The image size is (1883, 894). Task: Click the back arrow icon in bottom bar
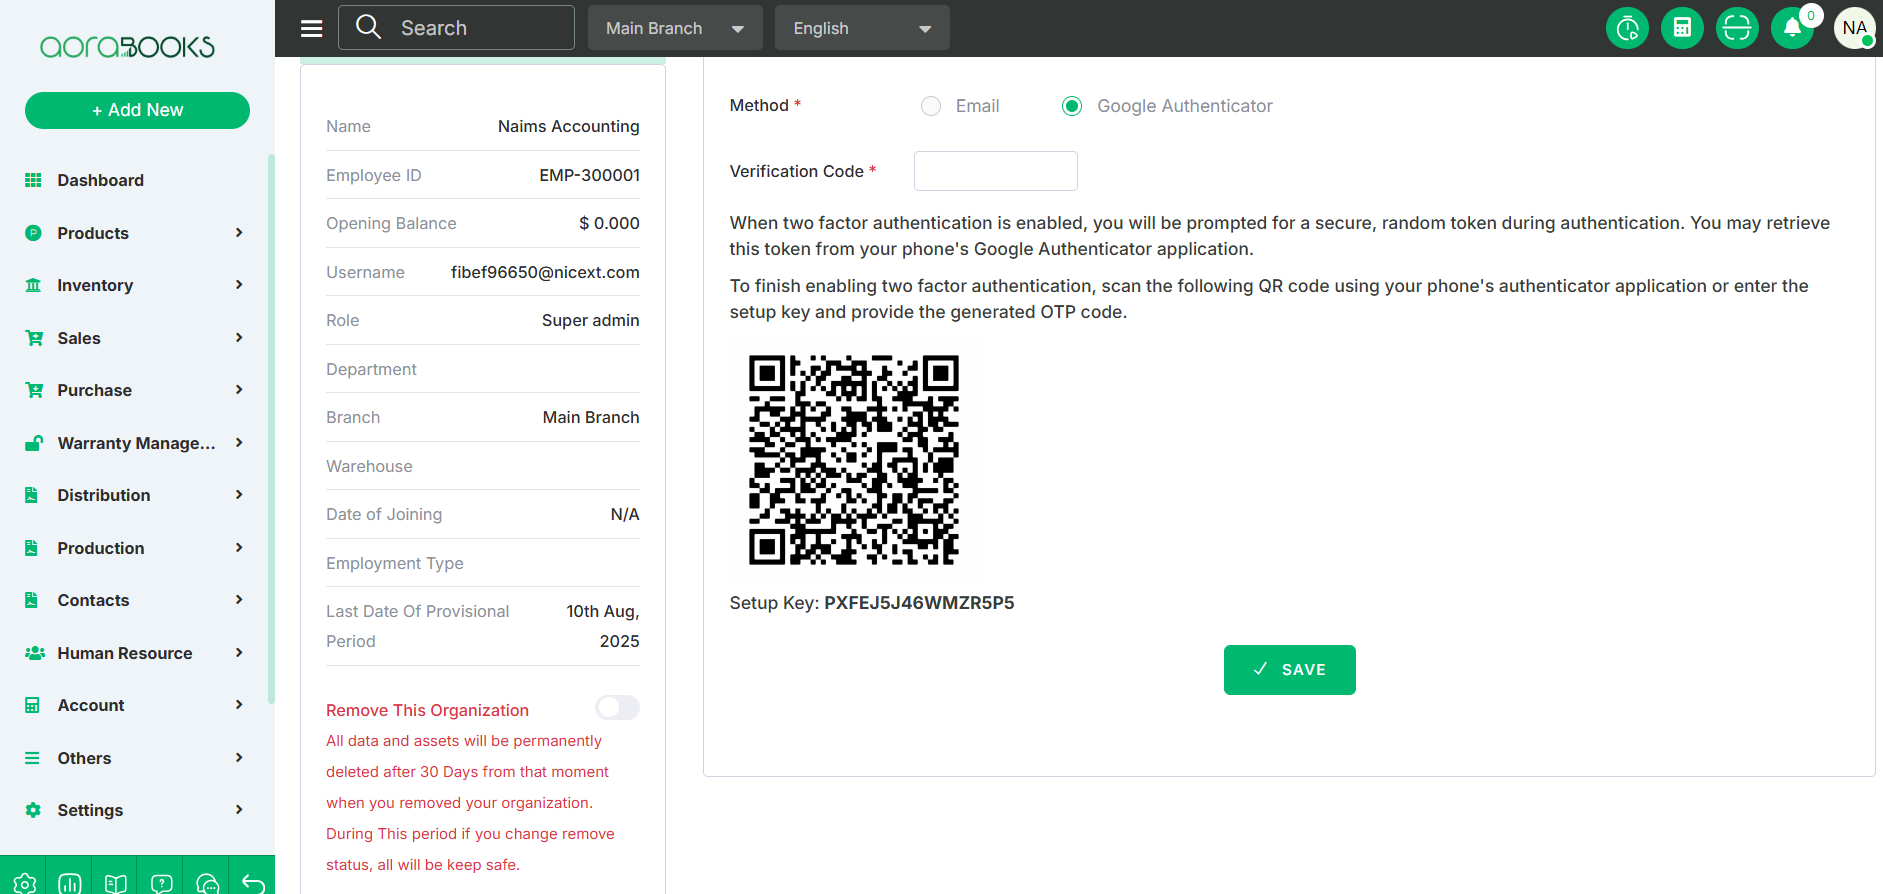pos(253,883)
